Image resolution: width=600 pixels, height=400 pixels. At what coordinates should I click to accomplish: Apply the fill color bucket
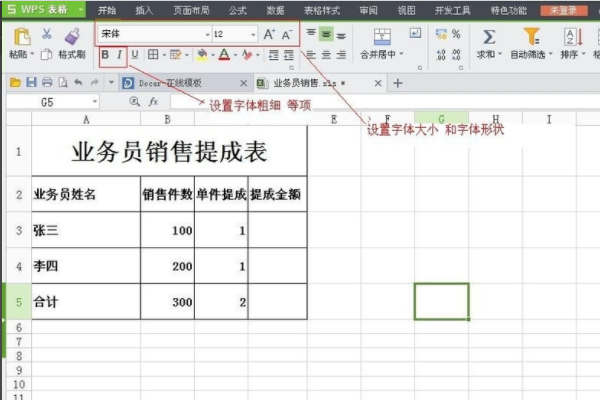point(202,55)
